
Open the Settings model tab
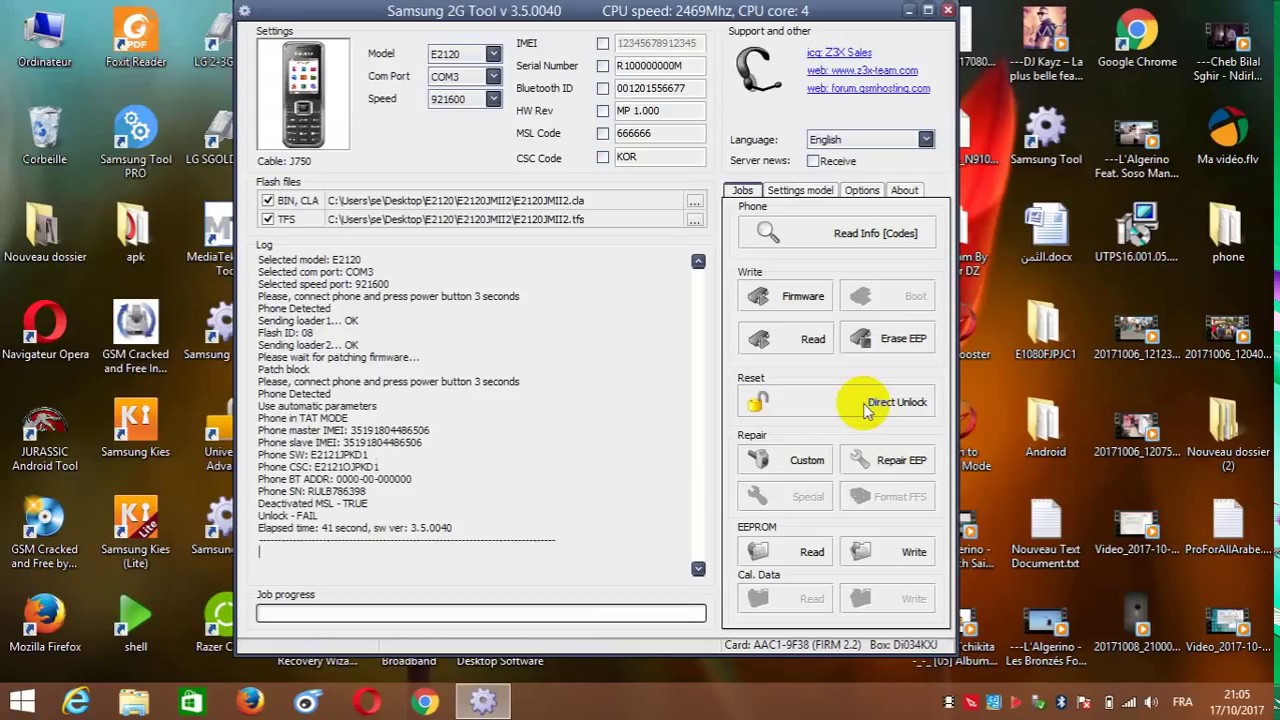point(800,190)
